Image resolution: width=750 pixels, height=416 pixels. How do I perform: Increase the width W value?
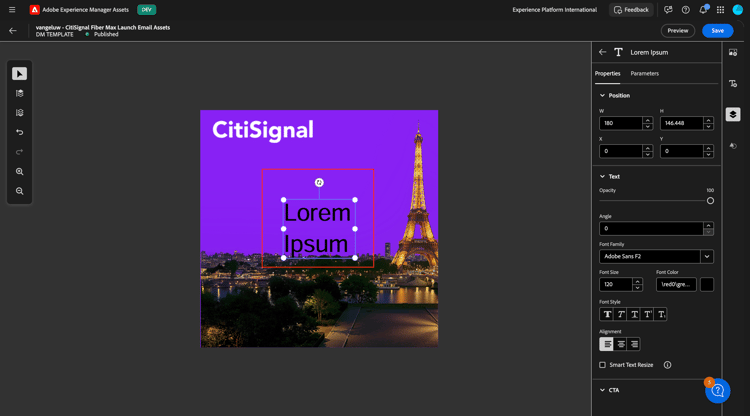648,120
